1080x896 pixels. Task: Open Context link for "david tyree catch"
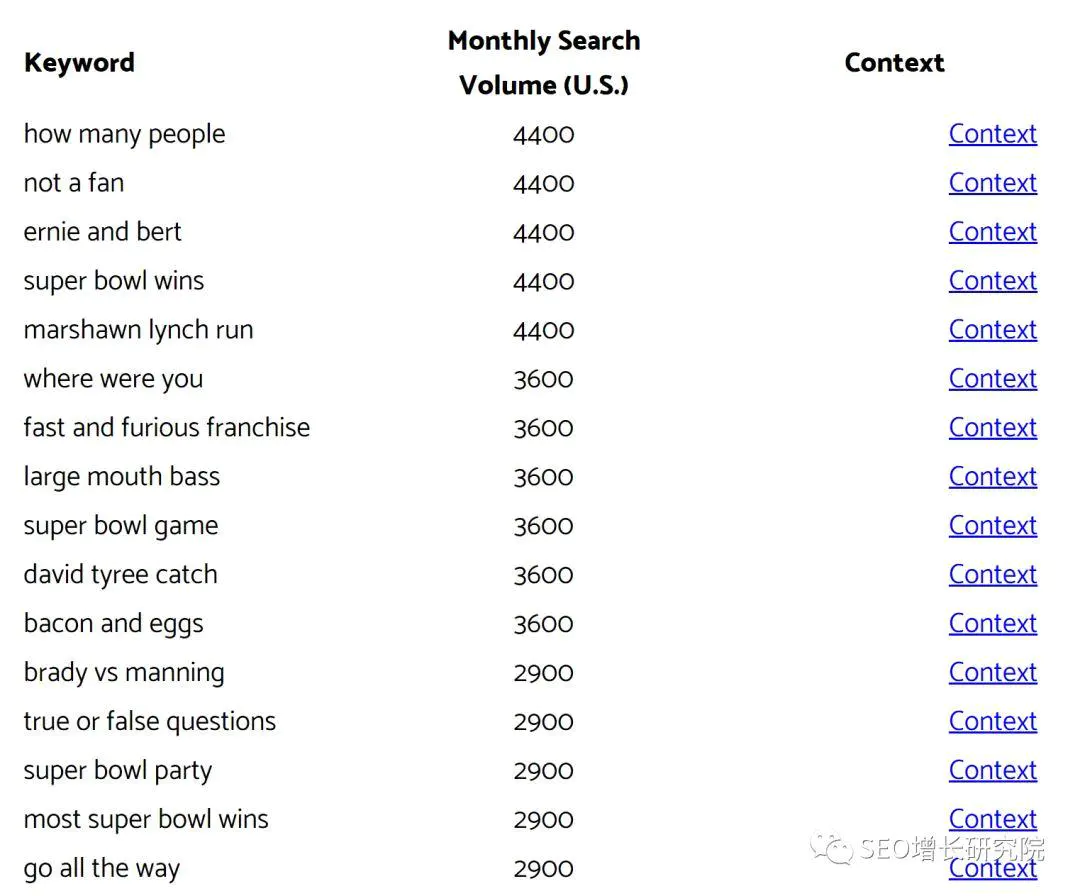point(993,574)
